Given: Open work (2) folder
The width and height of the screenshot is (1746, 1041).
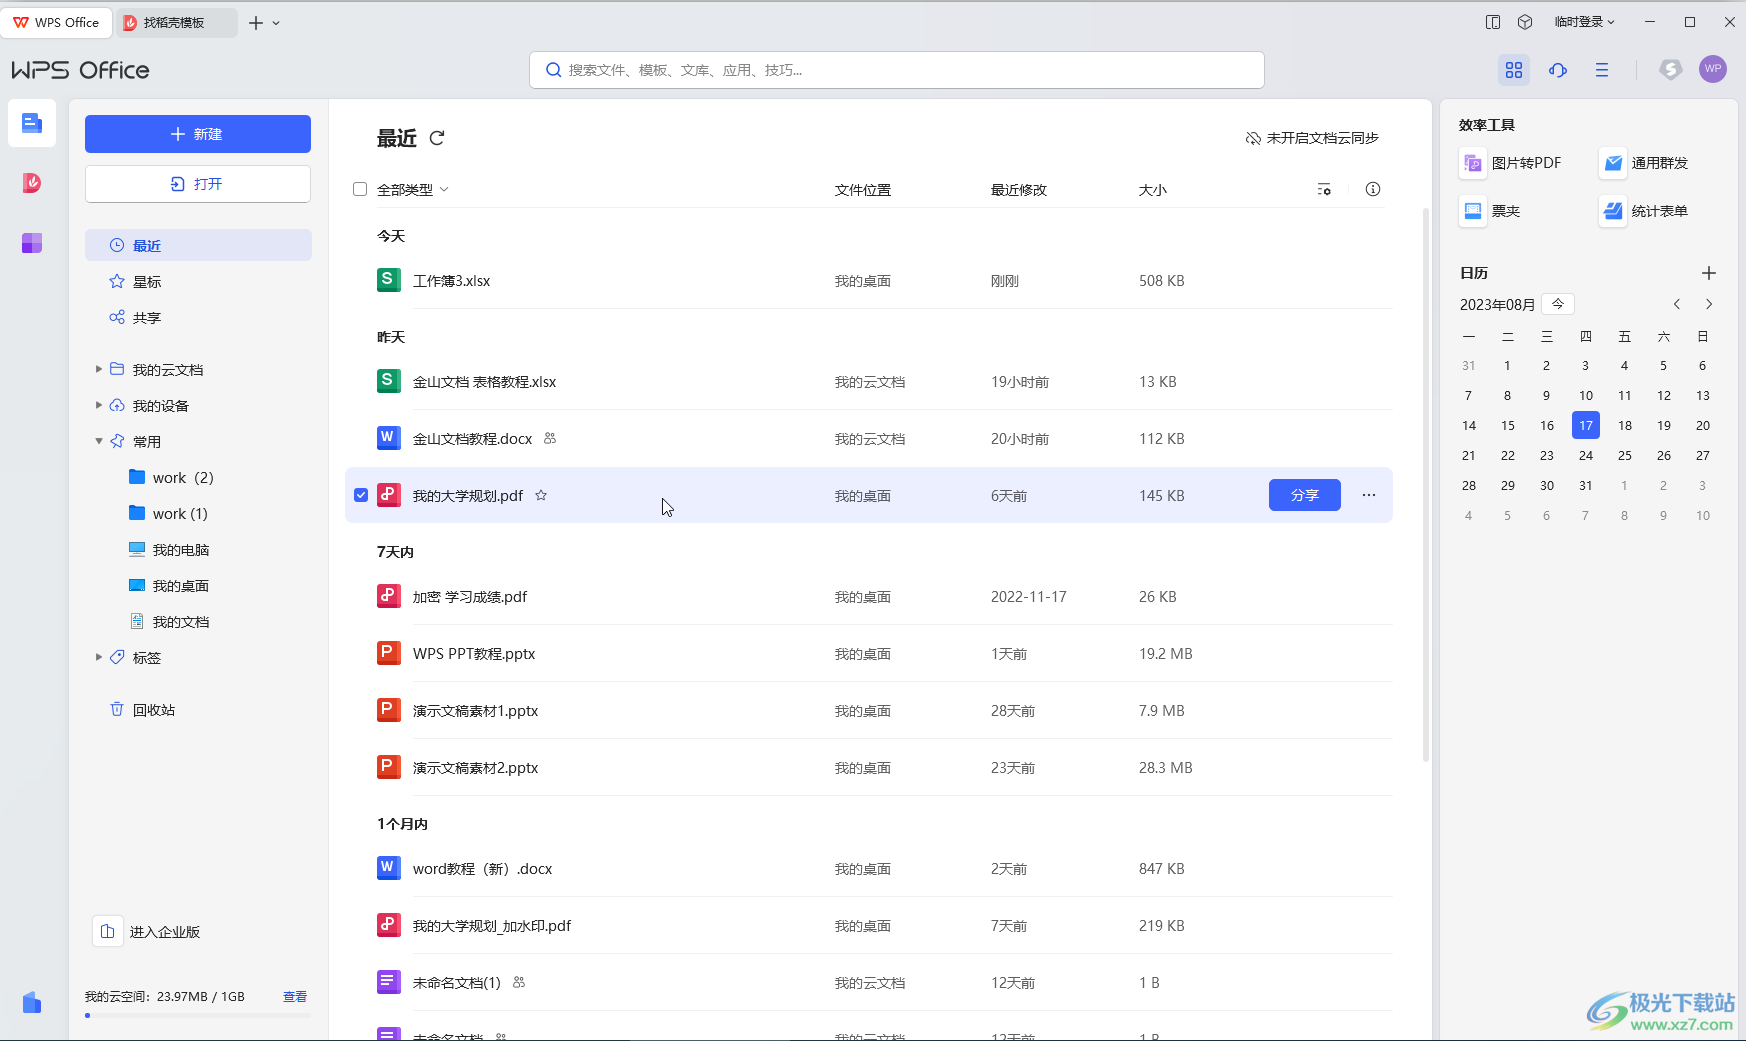Looking at the screenshot, I should (x=172, y=477).
